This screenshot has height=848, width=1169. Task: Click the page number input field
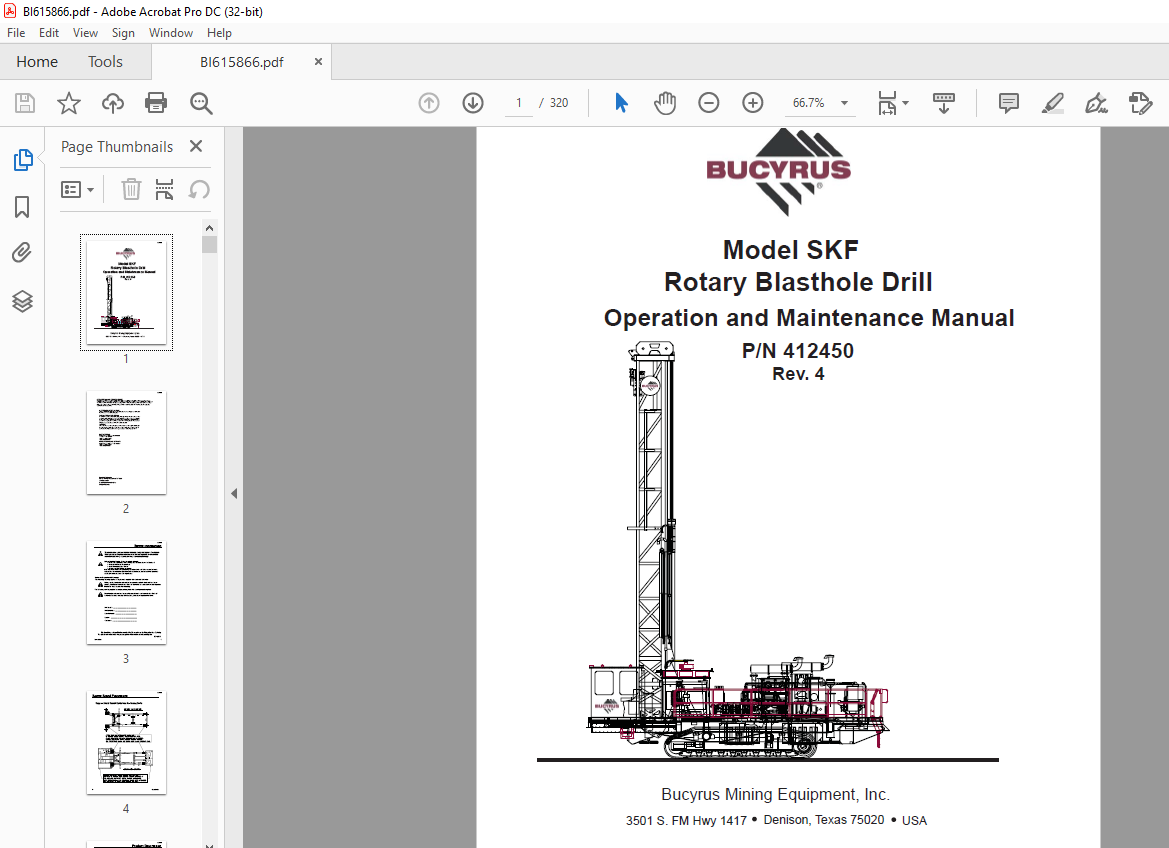tap(519, 103)
